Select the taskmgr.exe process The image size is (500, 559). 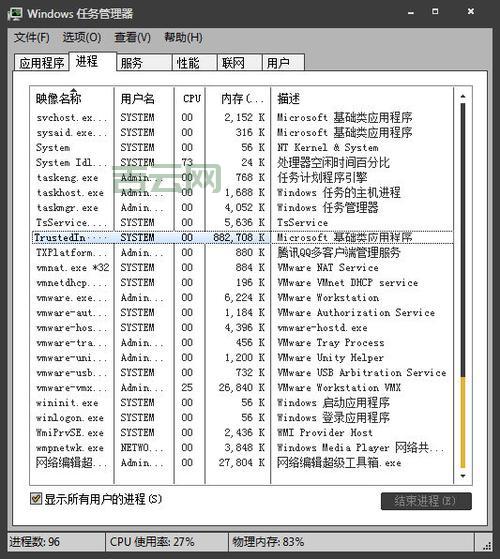click(242, 207)
